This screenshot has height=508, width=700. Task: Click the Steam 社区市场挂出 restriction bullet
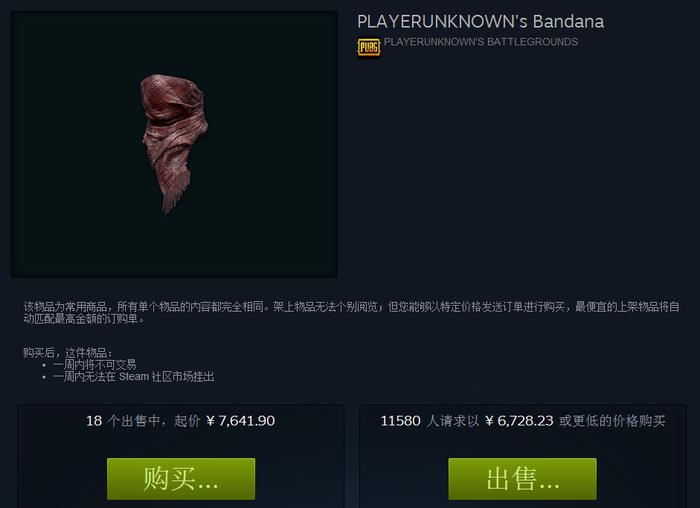point(133,377)
